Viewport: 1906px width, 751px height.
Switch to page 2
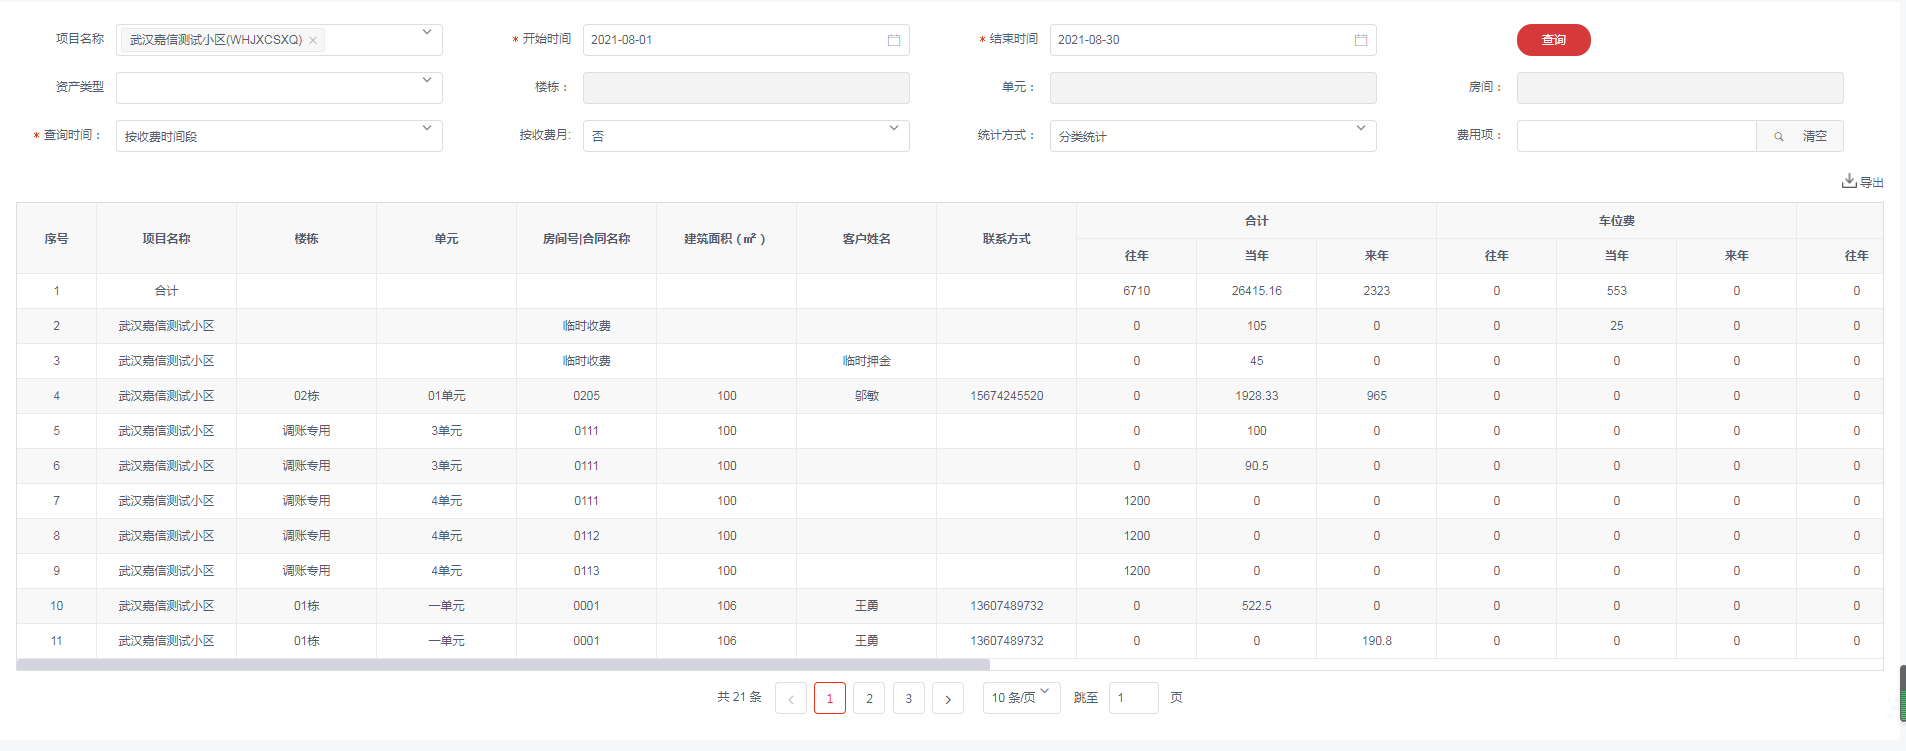(x=869, y=698)
